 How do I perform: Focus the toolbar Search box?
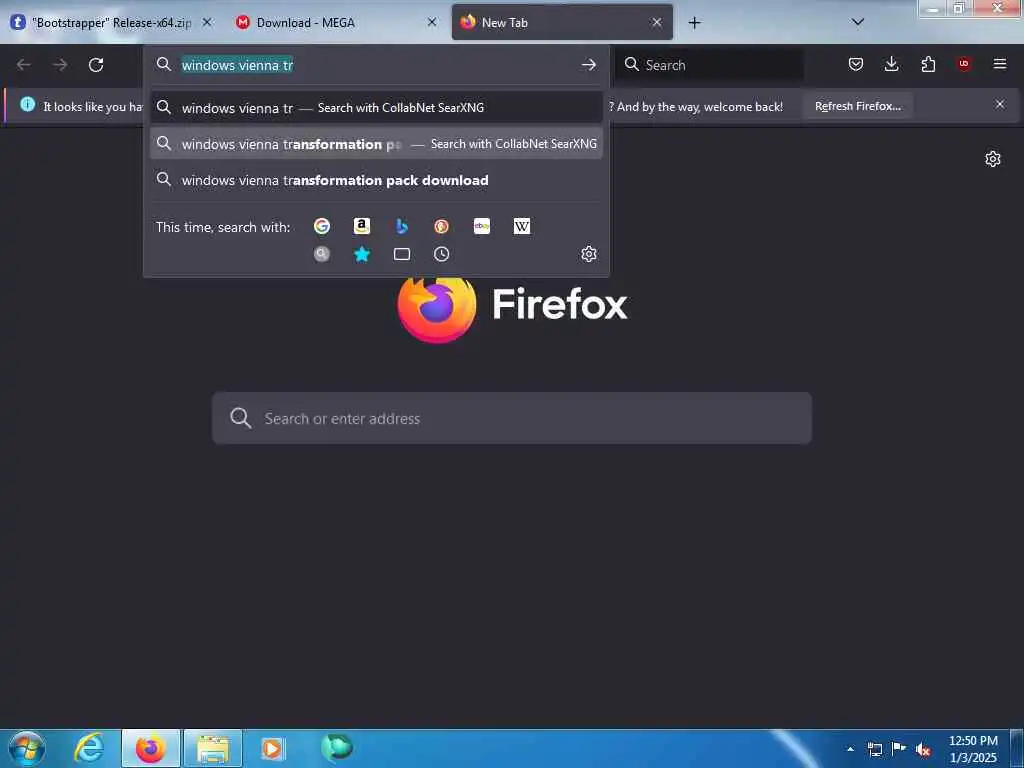tap(711, 65)
